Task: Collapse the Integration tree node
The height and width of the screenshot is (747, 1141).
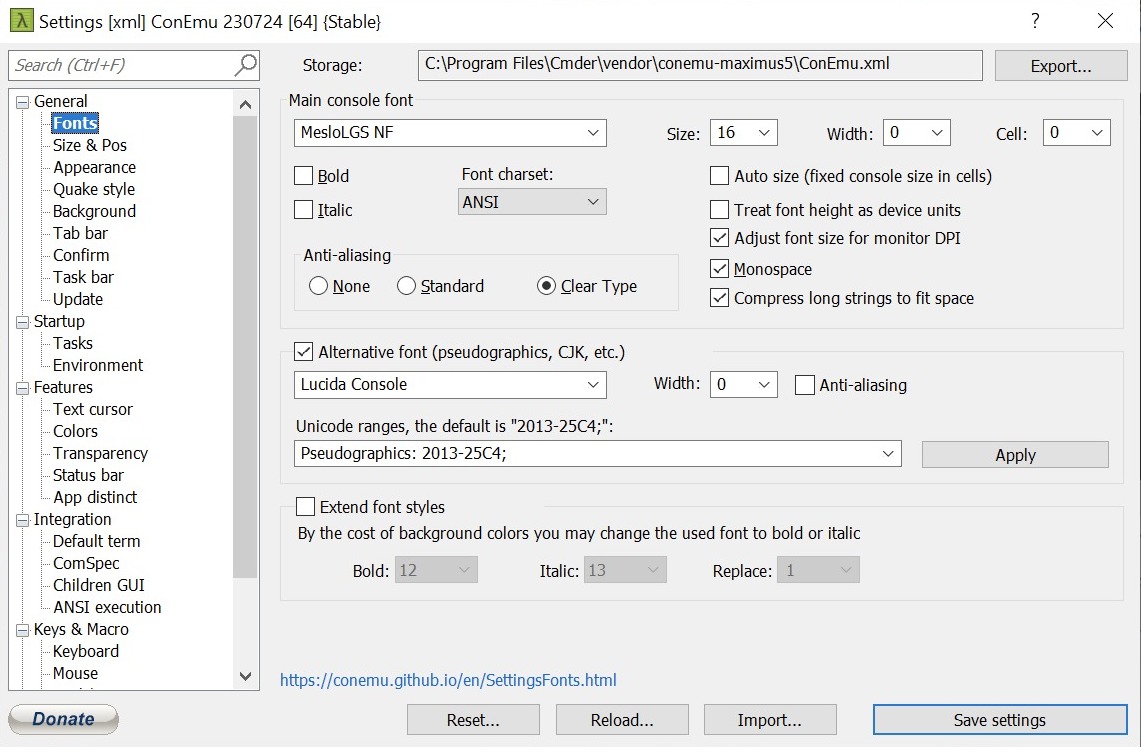Action: 23,519
